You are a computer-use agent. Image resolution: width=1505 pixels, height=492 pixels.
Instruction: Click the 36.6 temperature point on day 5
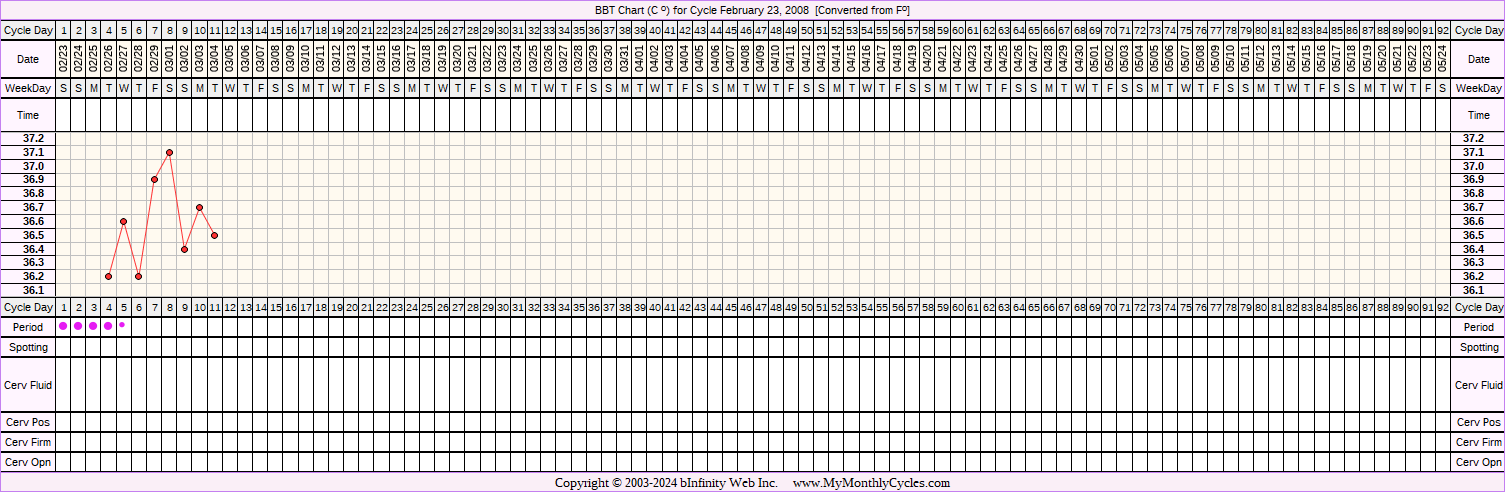(123, 221)
